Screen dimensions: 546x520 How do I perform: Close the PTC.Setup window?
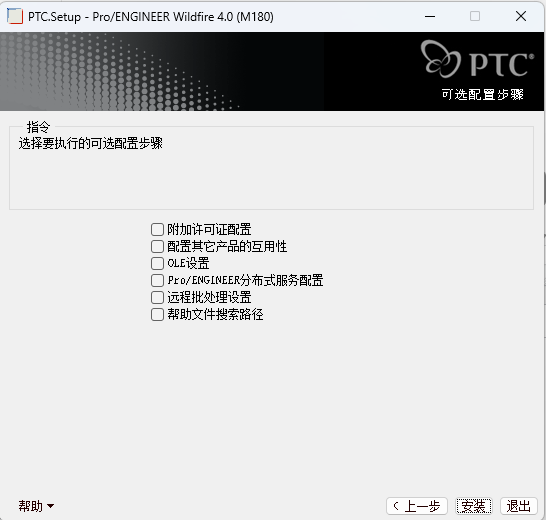(x=521, y=16)
